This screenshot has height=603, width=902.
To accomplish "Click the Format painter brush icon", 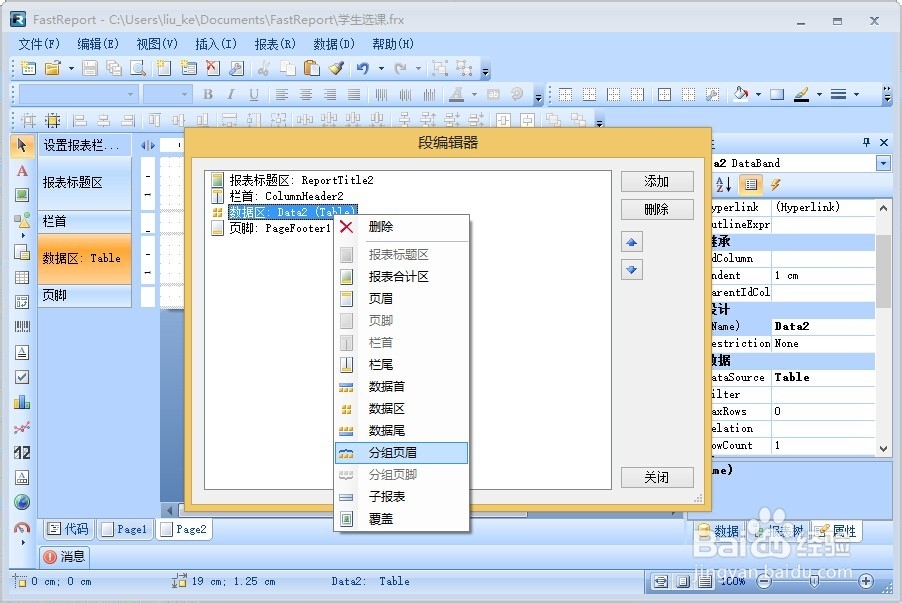I will point(336,68).
